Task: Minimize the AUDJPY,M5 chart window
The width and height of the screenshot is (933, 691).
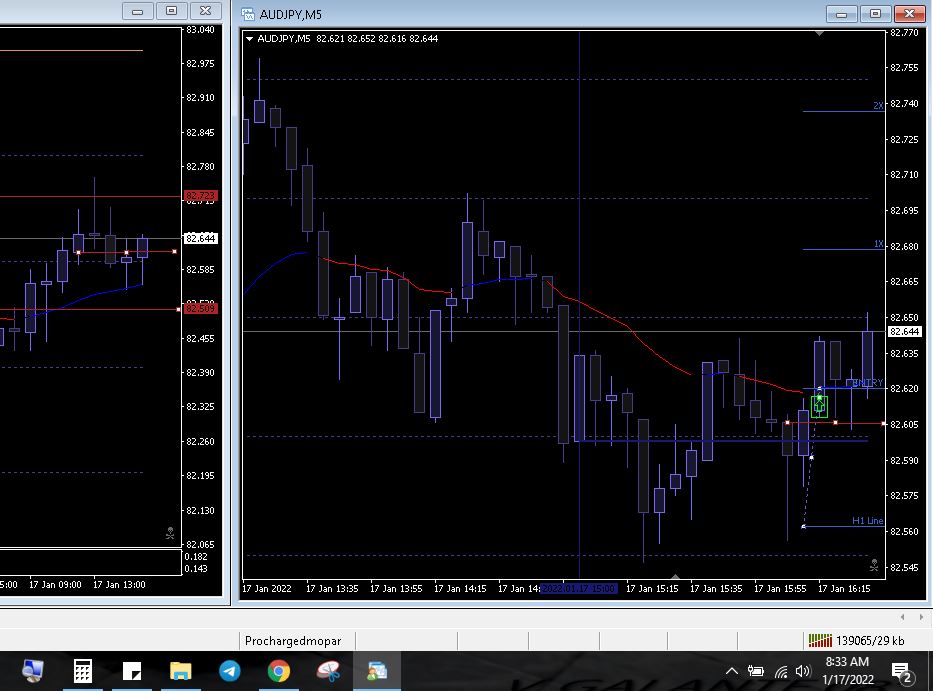Action: click(x=841, y=14)
